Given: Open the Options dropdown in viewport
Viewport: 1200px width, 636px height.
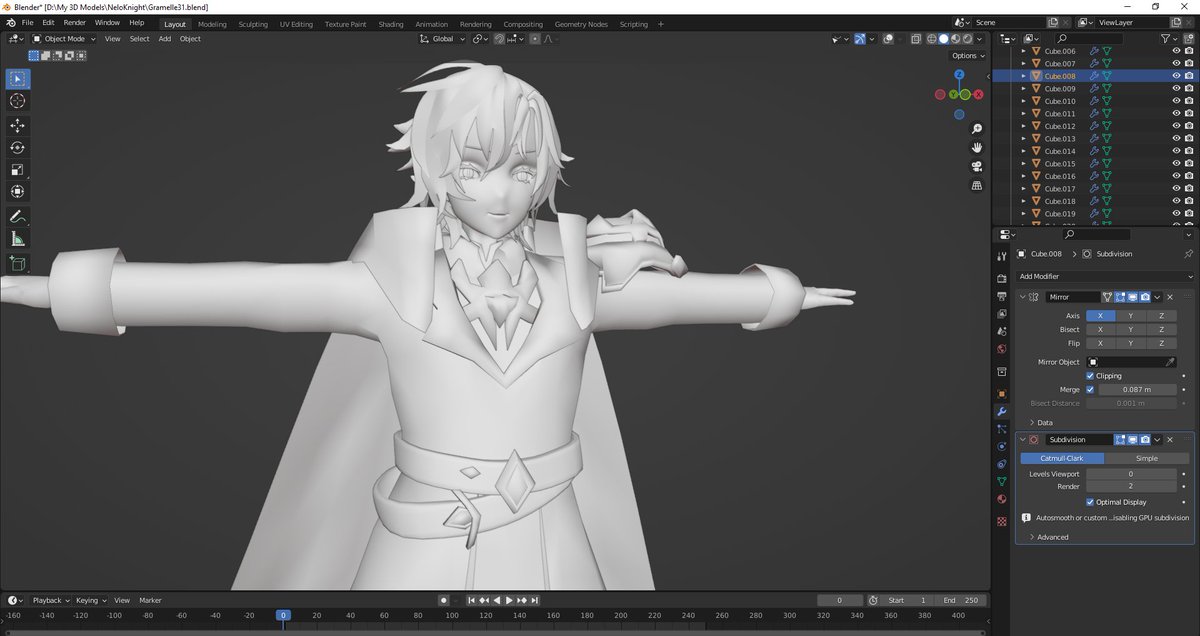Looking at the screenshot, I should (967, 56).
